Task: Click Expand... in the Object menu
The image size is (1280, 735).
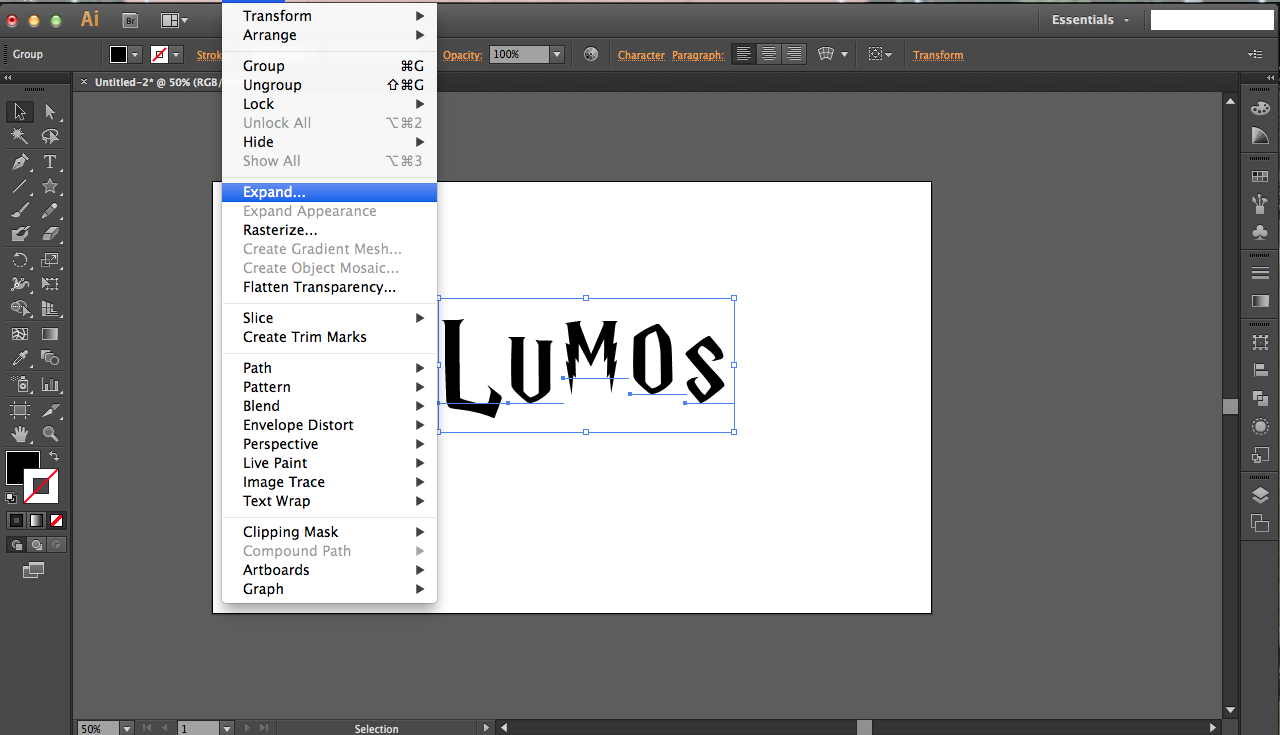Action: pyautogui.click(x=329, y=192)
